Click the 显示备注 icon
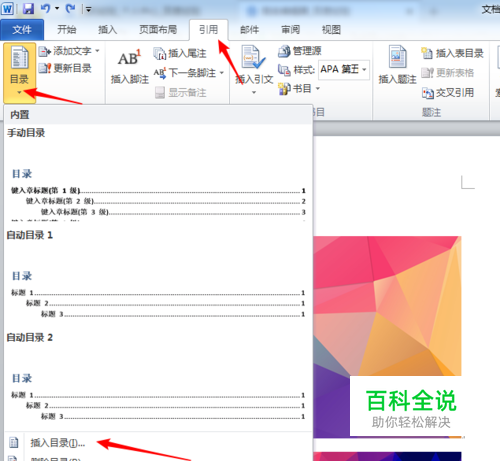This screenshot has width=500, height=461. [160, 93]
